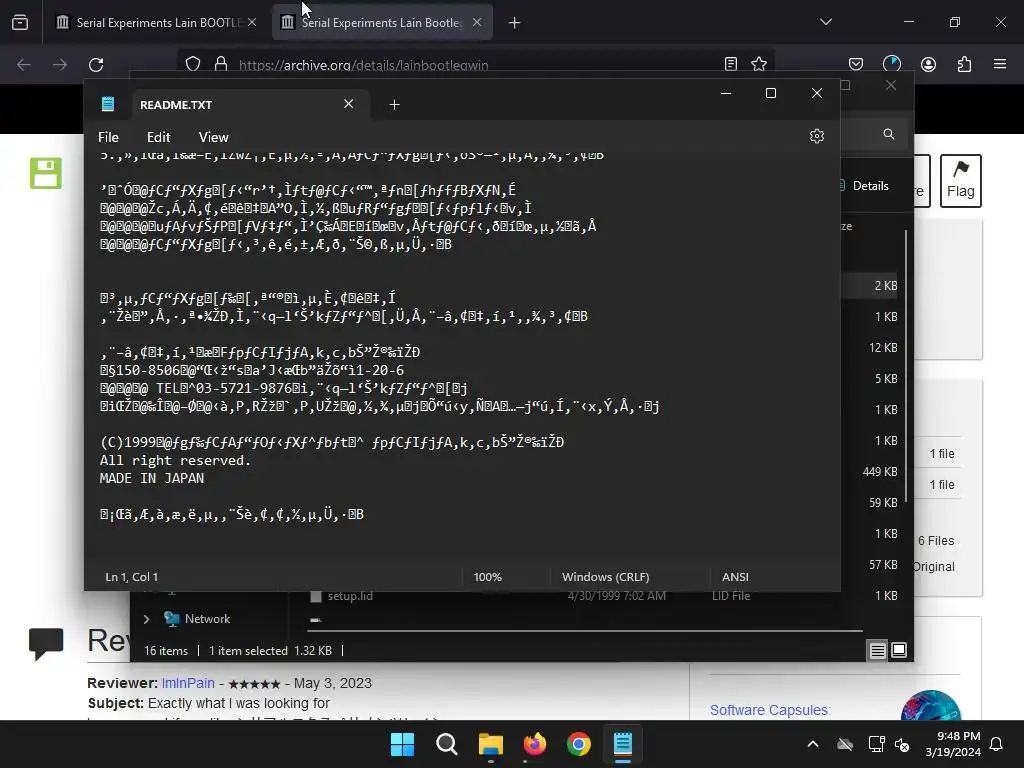Add a new Notepad tab

point(394,104)
